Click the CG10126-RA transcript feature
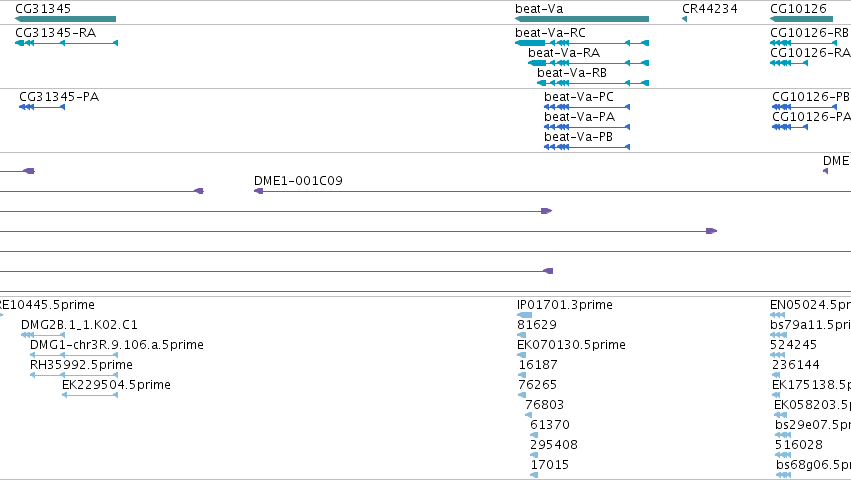The width and height of the screenshot is (851, 480). tap(789, 63)
